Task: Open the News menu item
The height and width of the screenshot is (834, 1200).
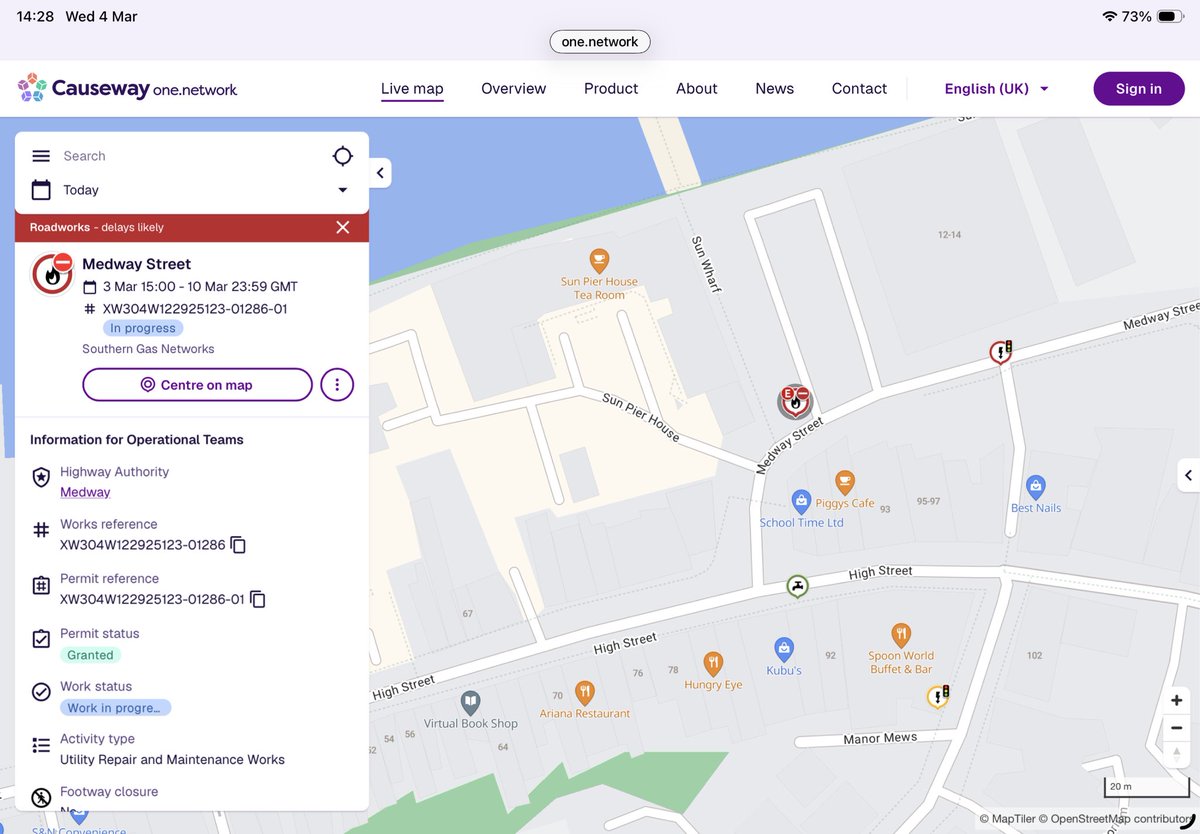Action: click(774, 89)
